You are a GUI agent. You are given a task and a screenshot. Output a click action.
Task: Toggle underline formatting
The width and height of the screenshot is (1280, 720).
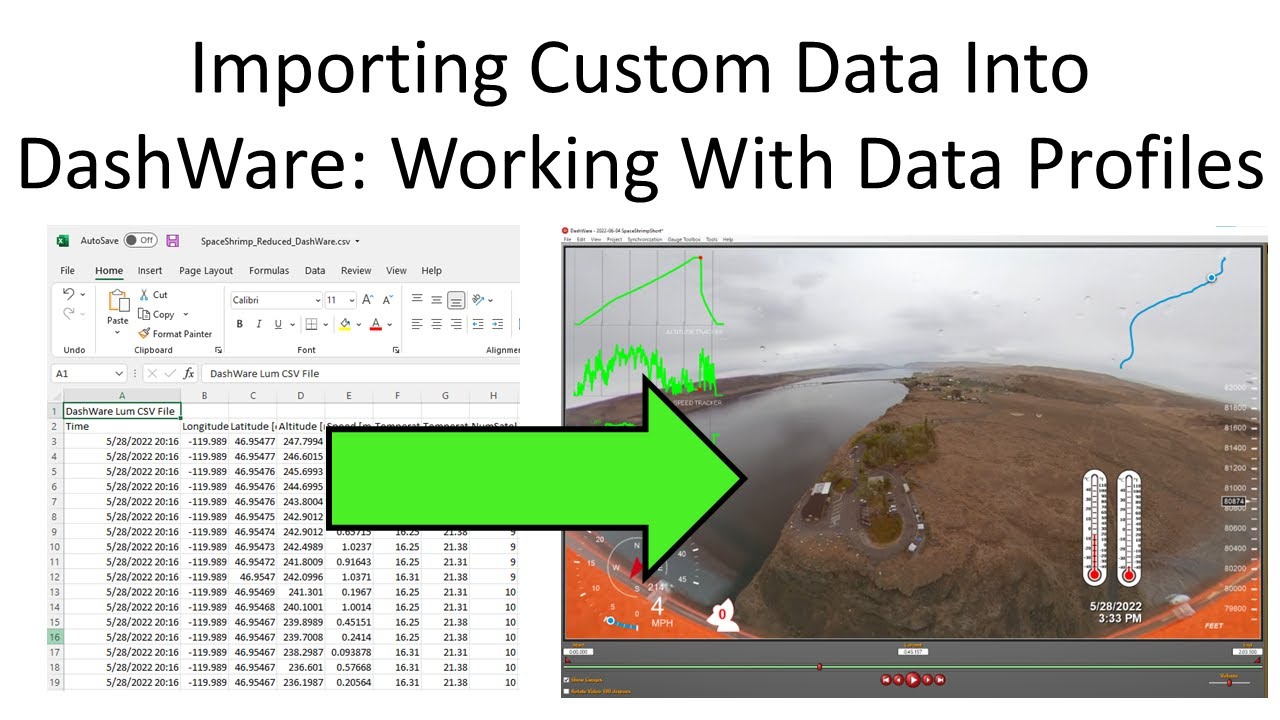[x=277, y=324]
